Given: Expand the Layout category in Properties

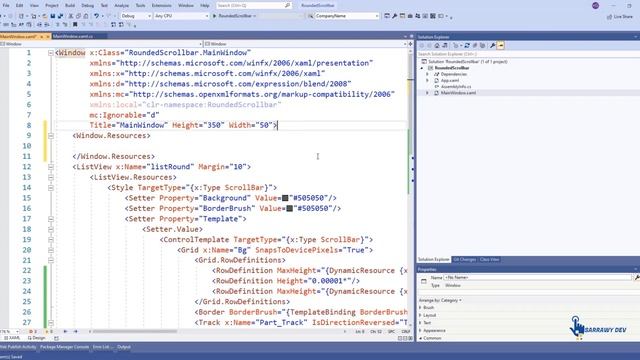Looking at the screenshot, I should (x=420, y=316).
